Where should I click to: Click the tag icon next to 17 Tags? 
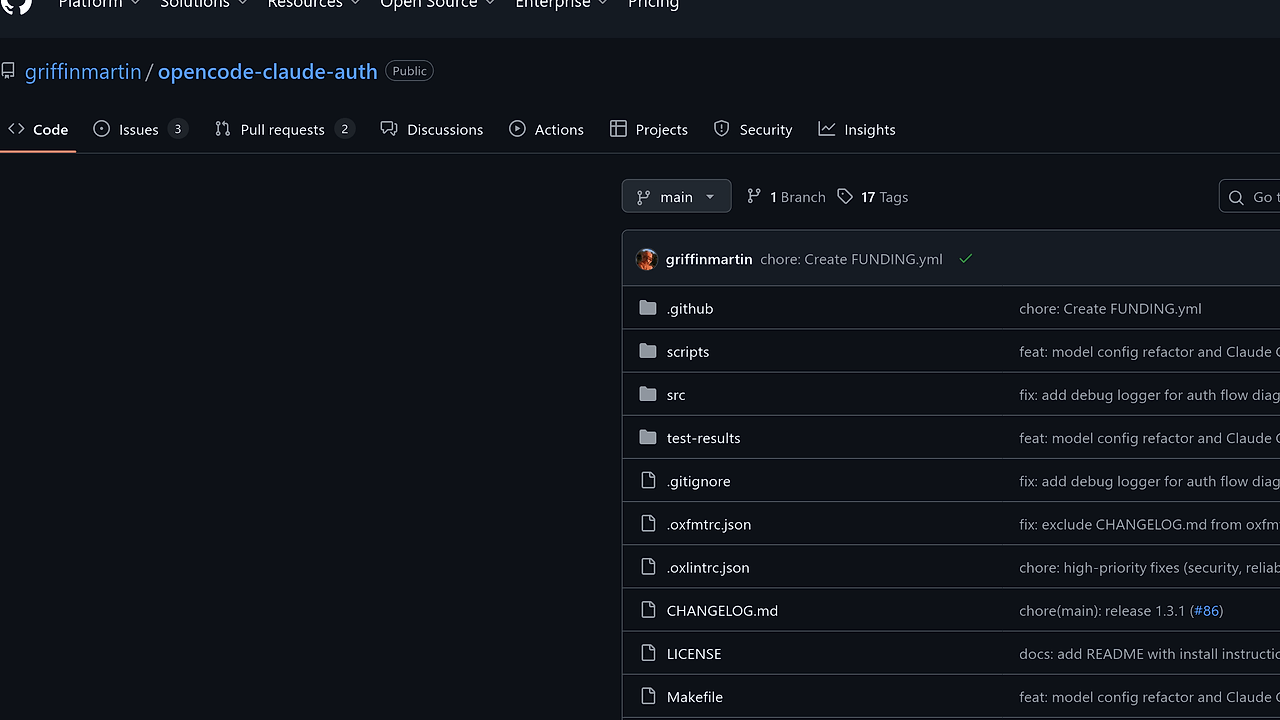(x=845, y=196)
